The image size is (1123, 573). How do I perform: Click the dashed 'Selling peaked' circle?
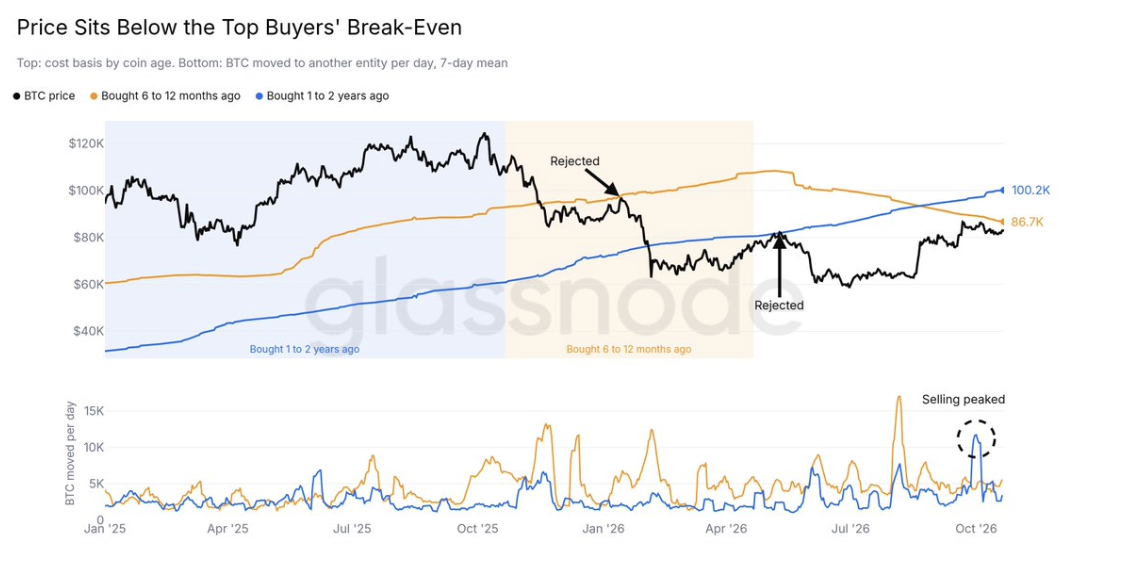pos(976,438)
